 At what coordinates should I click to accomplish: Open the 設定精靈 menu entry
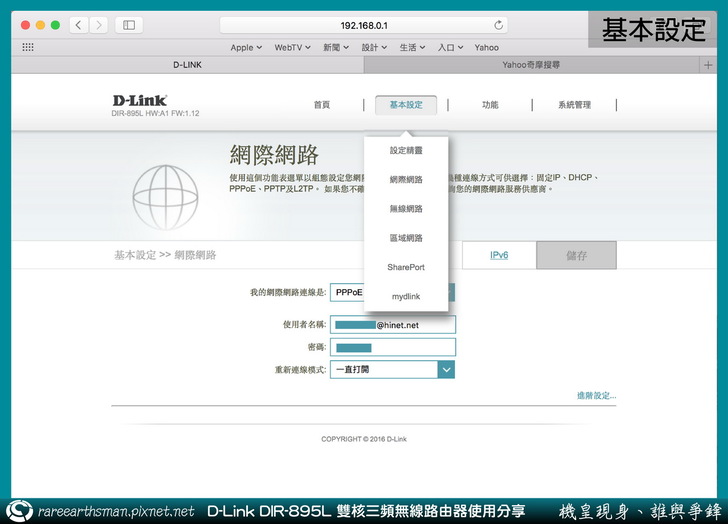click(x=406, y=150)
